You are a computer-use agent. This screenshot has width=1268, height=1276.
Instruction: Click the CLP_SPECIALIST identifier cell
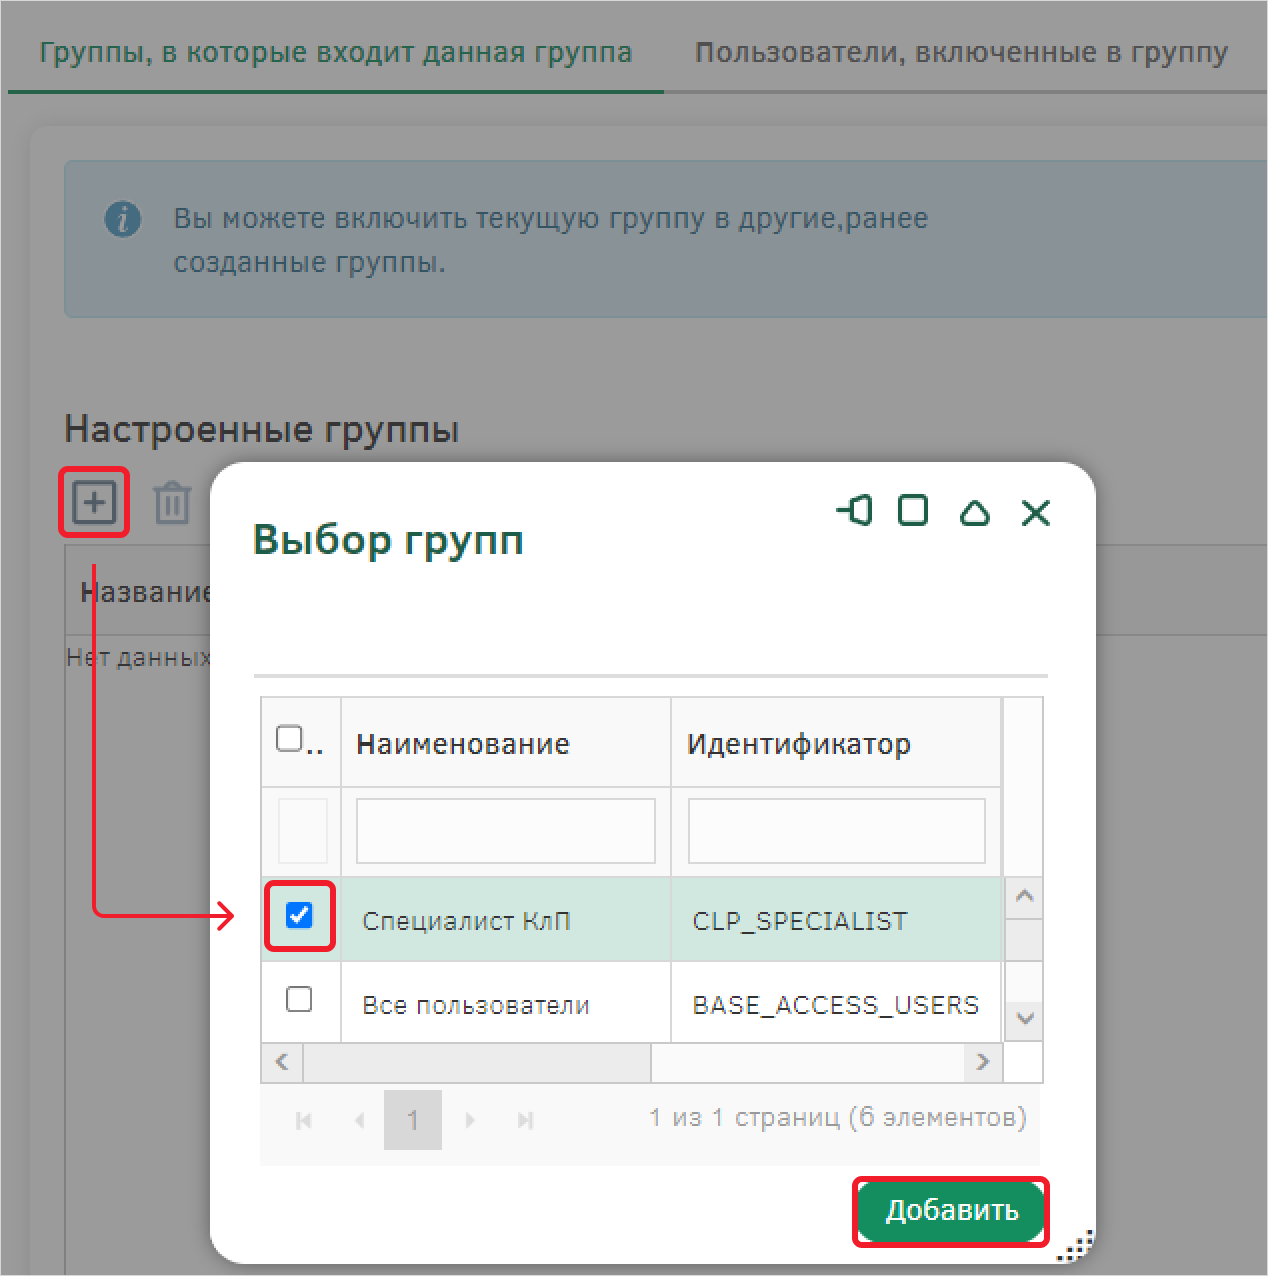pos(836,920)
